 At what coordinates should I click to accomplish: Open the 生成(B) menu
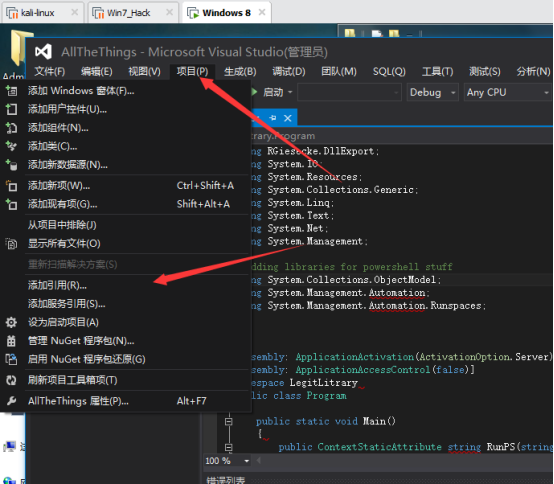[240, 71]
